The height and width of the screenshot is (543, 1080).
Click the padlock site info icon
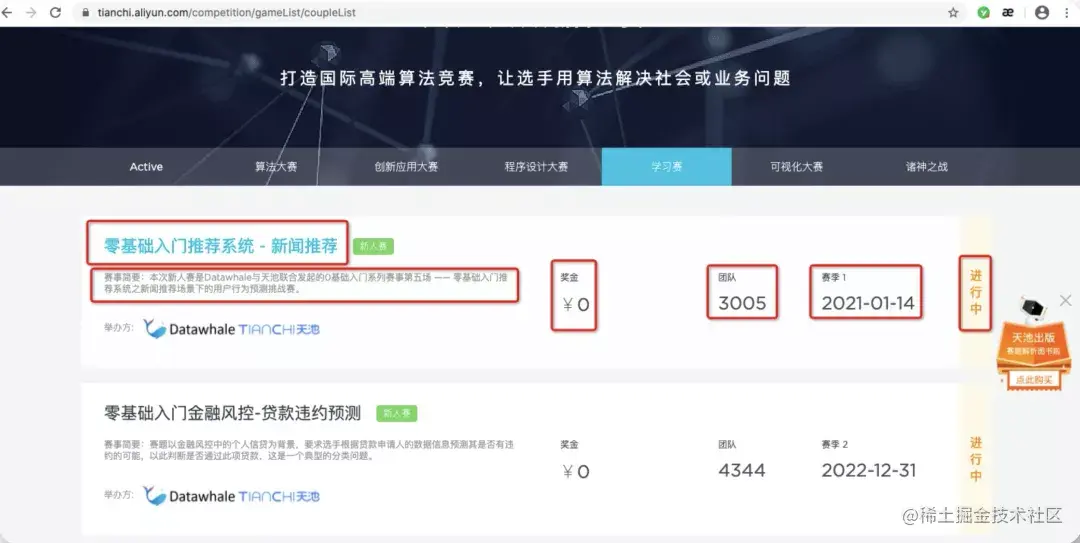[86, 12]
